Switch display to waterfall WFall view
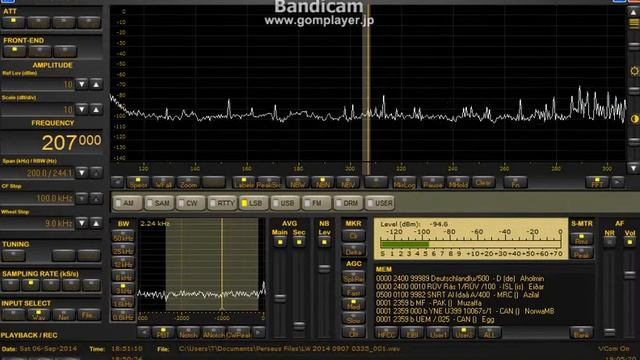Screen dimensions: 640x360 pos(163,182)
